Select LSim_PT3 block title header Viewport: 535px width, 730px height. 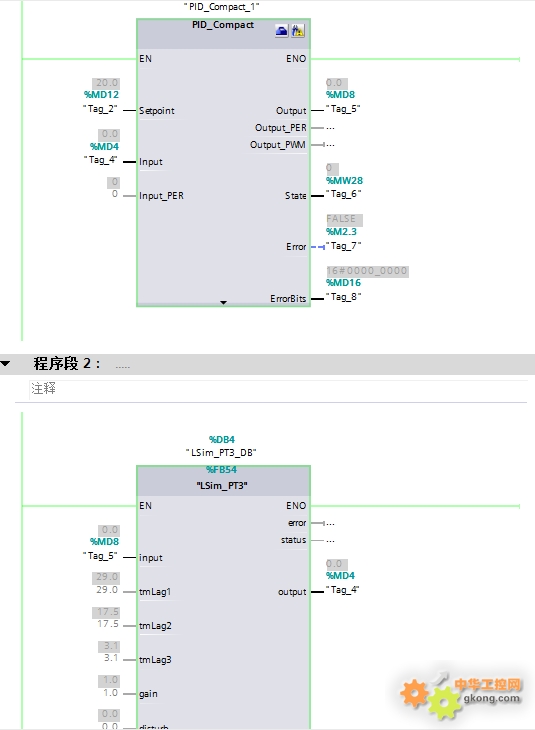222,486
